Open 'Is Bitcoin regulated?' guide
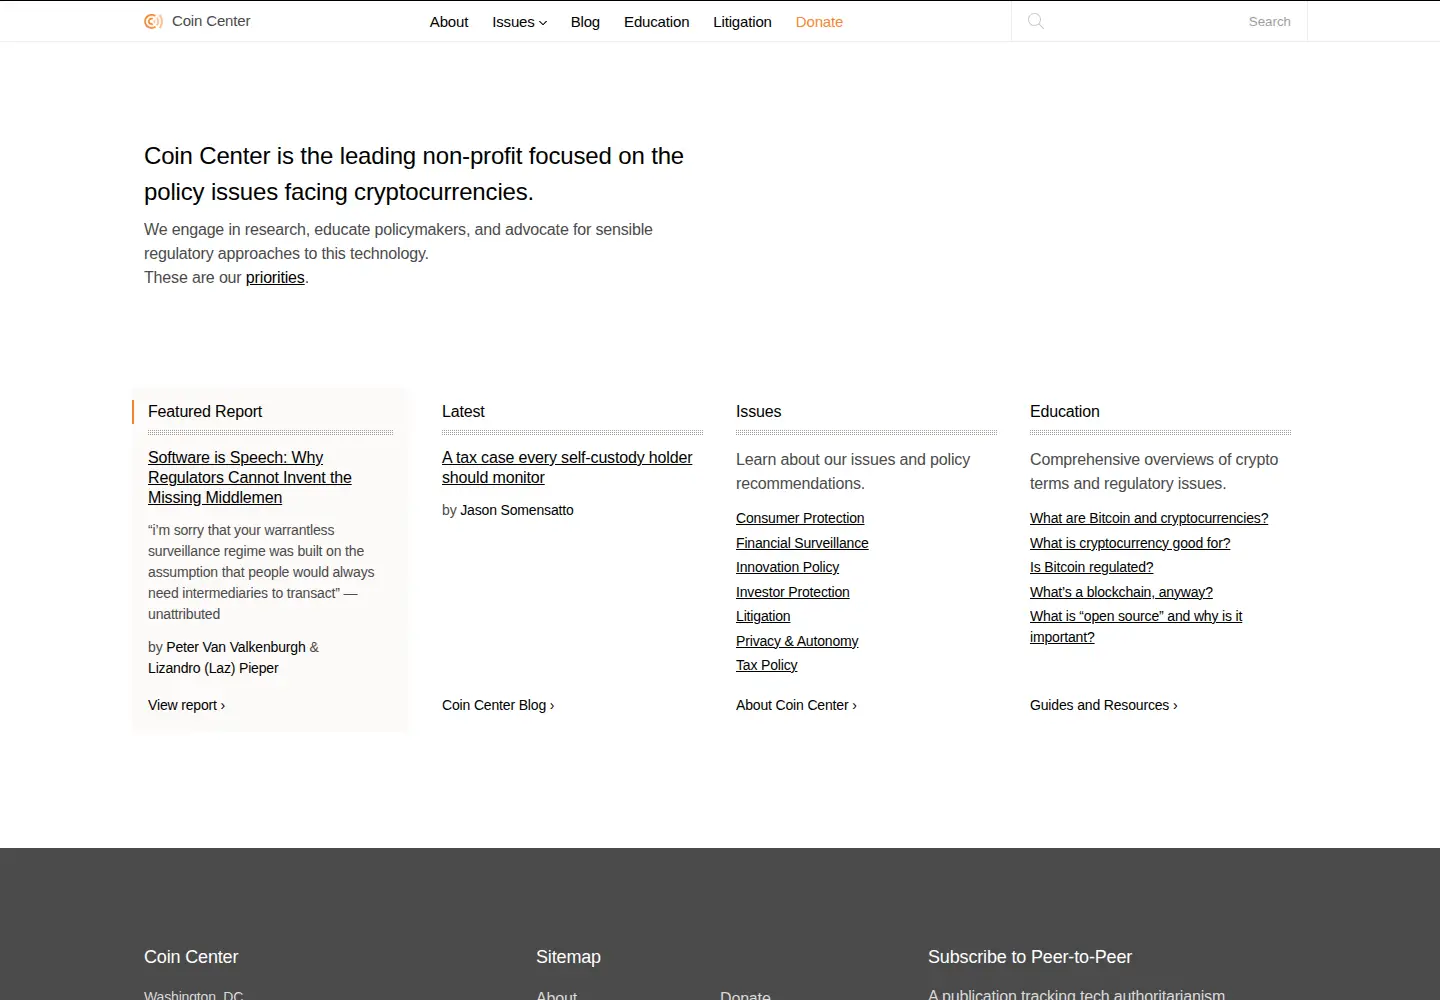The height and width of the screenshot is (1000, 1440). click(x=1092, y=567)
